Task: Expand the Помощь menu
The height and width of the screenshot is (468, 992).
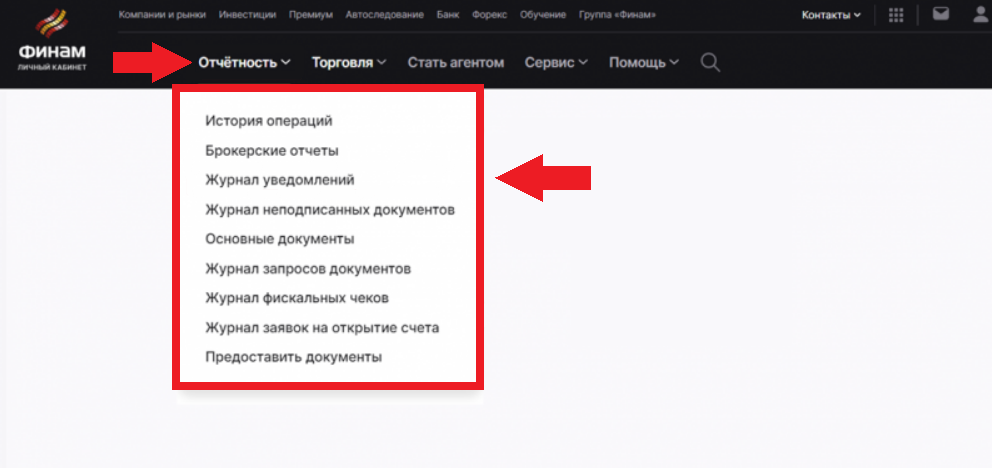Action: tap(643, 62)
